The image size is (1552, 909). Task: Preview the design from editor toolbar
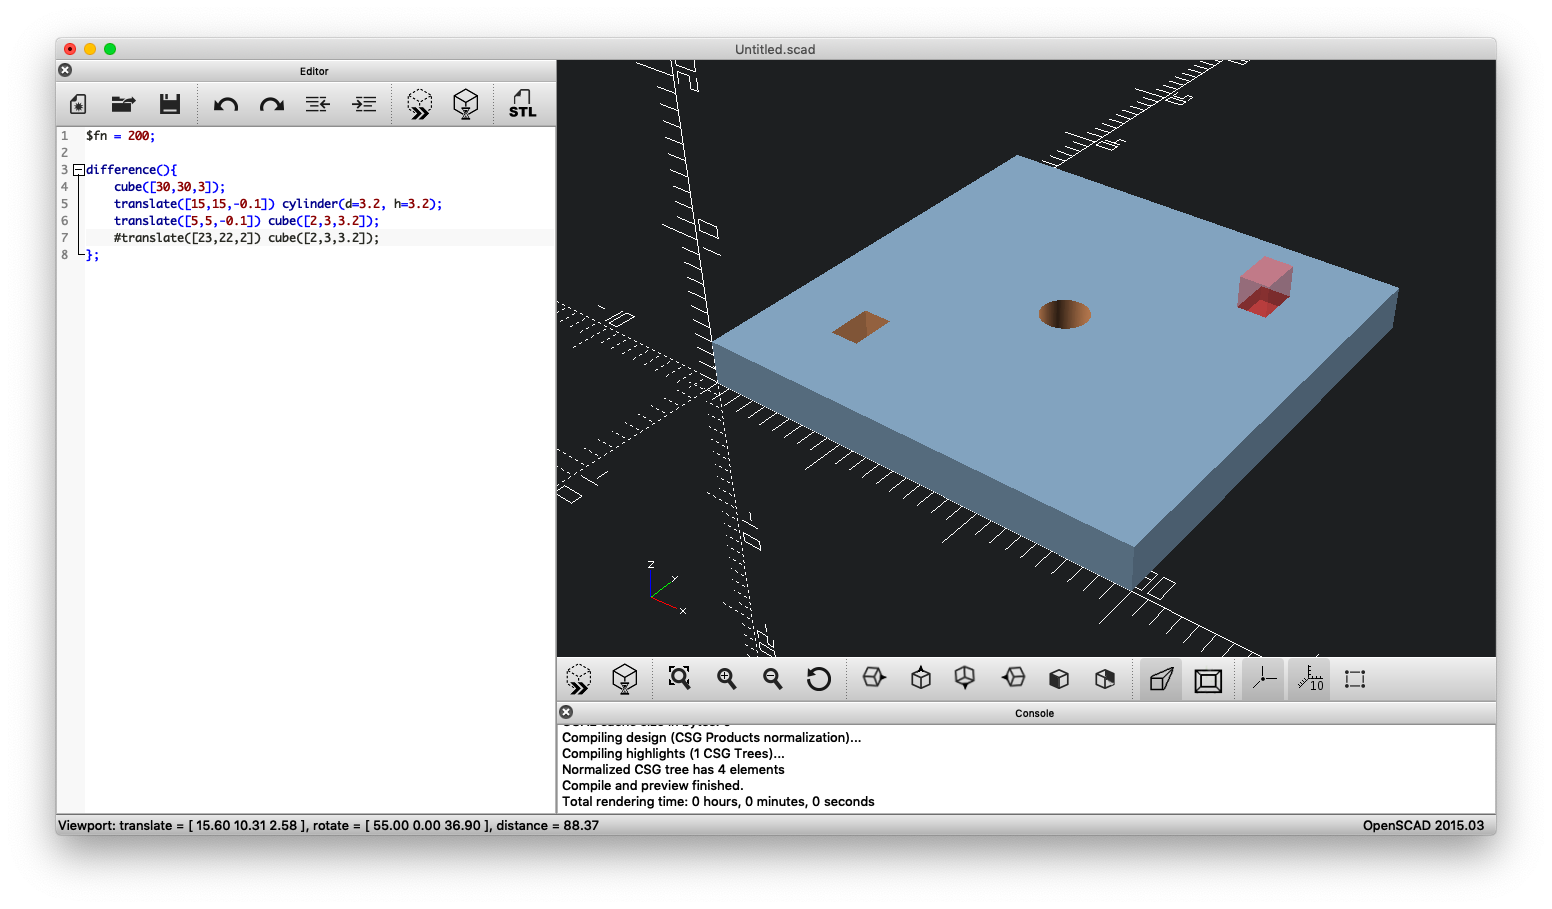tap(420, 104)
